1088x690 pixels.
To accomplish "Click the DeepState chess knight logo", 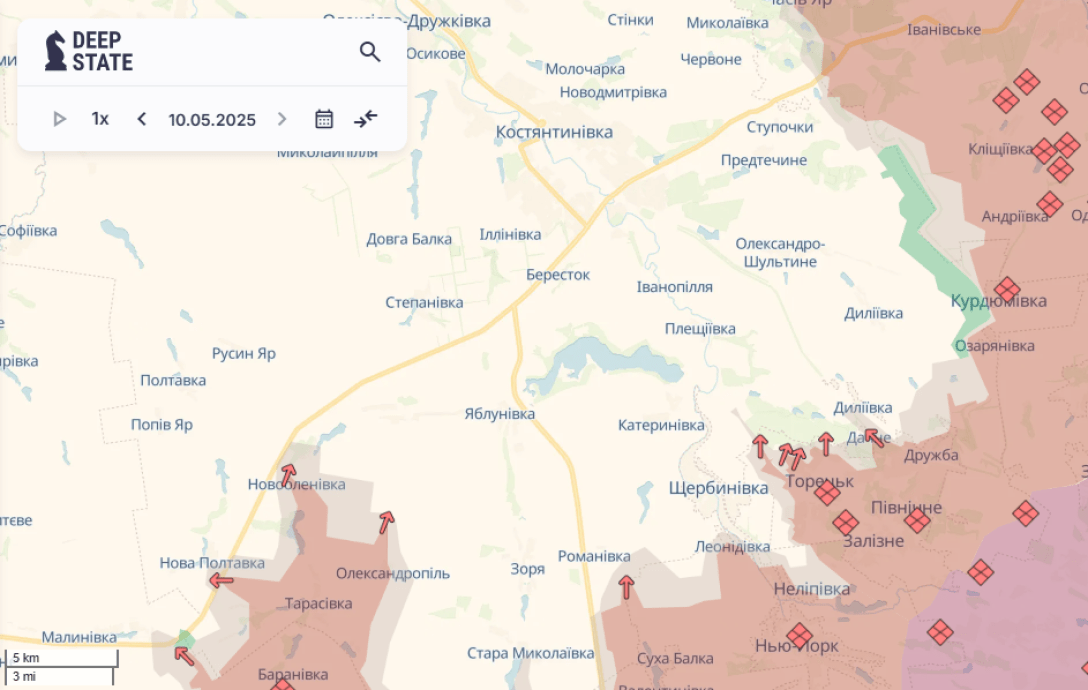I will 56,51.
